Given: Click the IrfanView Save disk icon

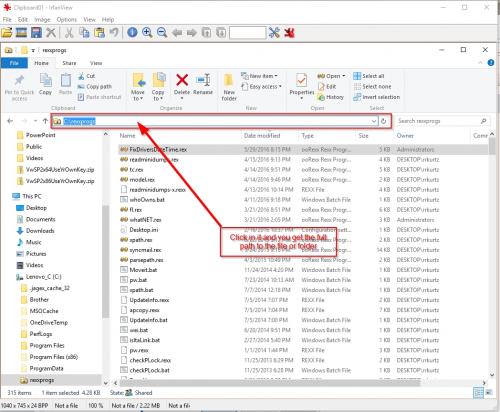Looking at the screenshot, I should coord(36,33).
